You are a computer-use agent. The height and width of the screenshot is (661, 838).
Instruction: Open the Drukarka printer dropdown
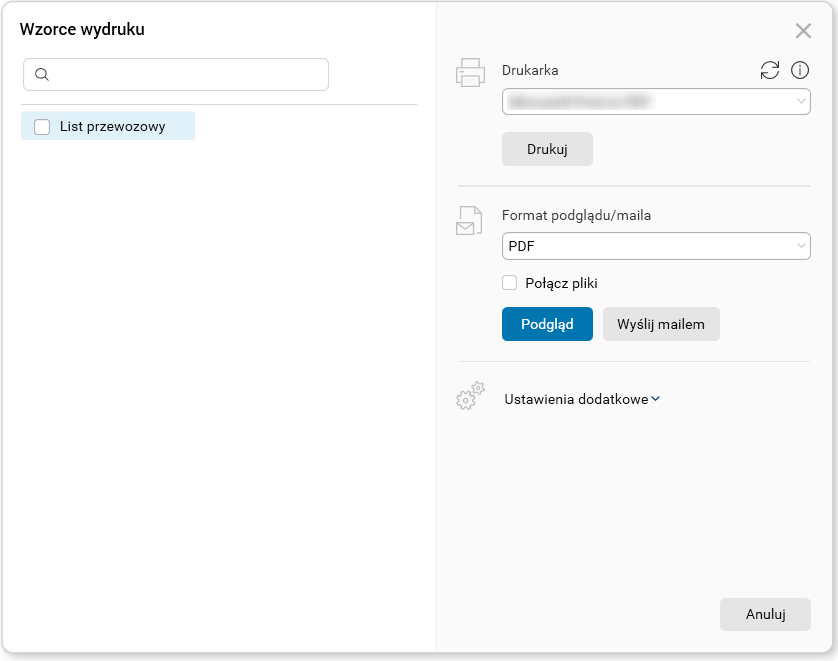[x=656, y=101]
